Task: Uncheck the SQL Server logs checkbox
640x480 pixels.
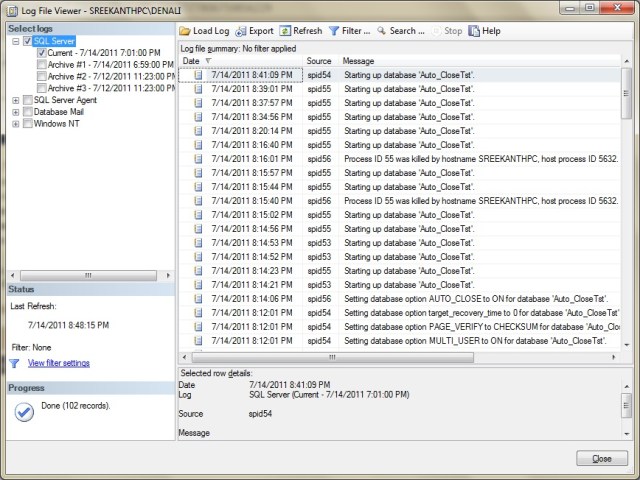Action: click(x=28, y=41)
